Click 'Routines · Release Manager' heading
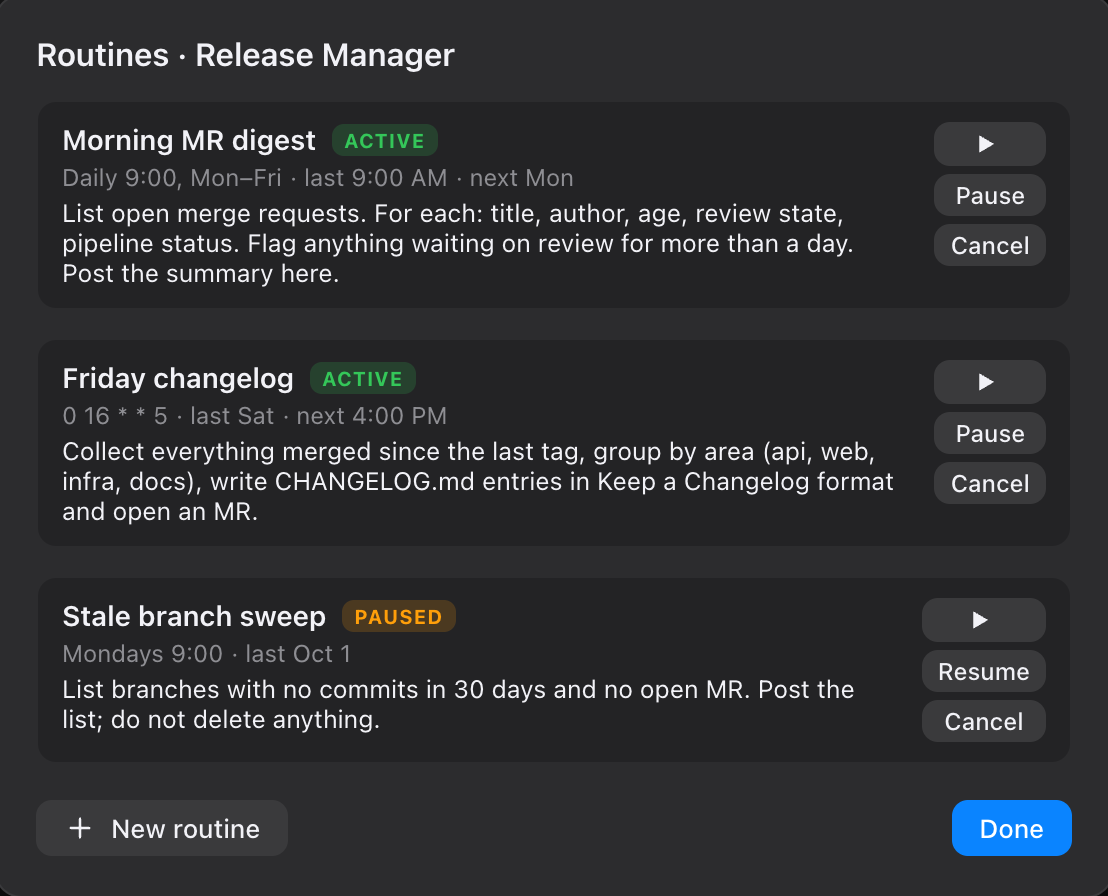1108x896 pixels. click(x=246, y=55)
